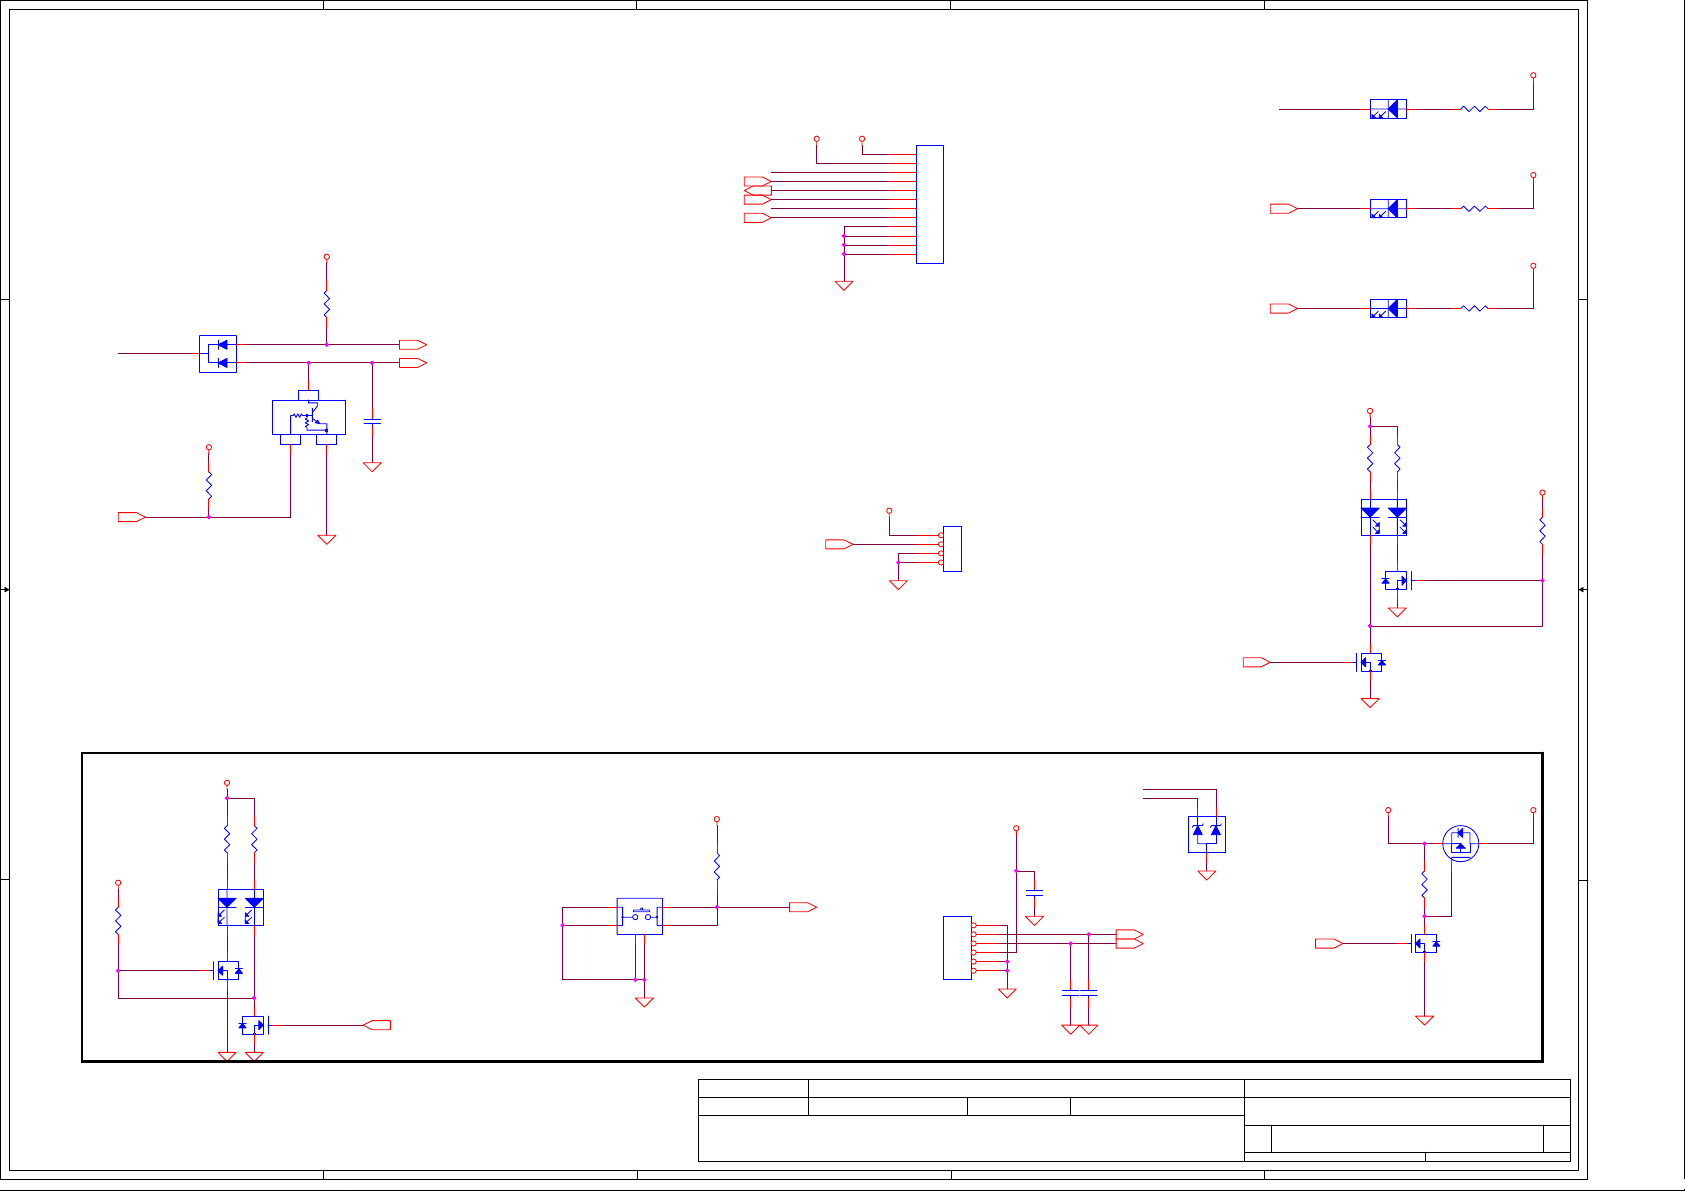The image size is (1685, 1191).
Task: Select the LED whose wire has no port
Action: 1388,109
